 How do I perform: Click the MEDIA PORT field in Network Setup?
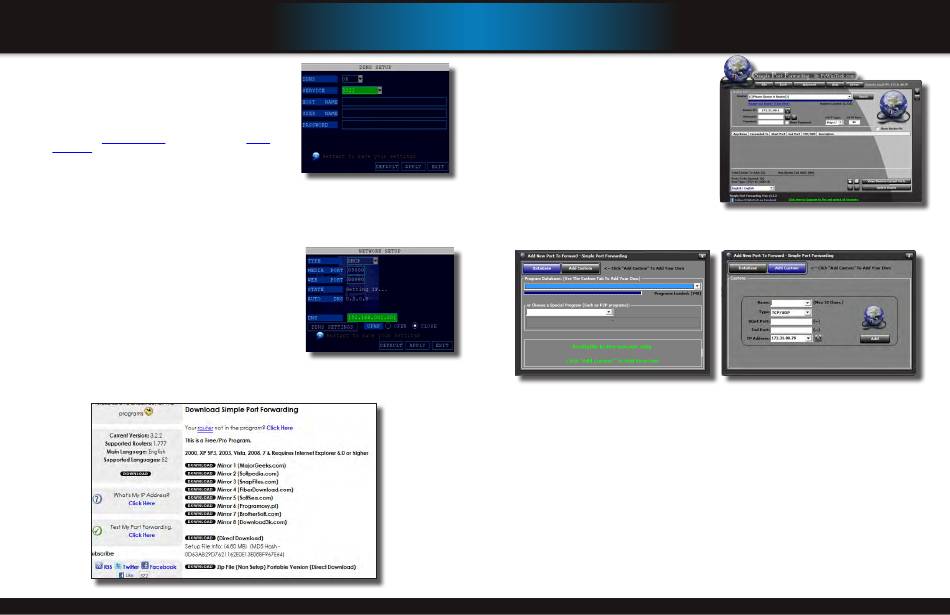(356, 270)
